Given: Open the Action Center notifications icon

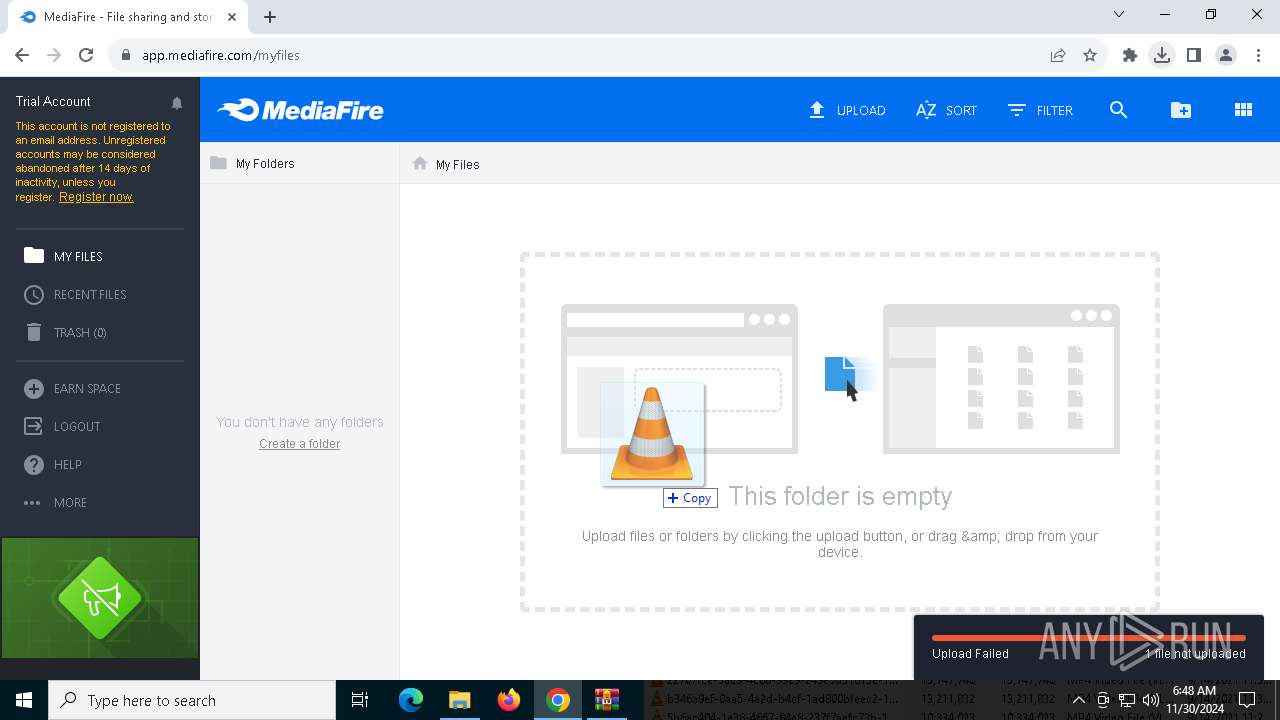Looking at the screenshot, I should pos(1247,700).
